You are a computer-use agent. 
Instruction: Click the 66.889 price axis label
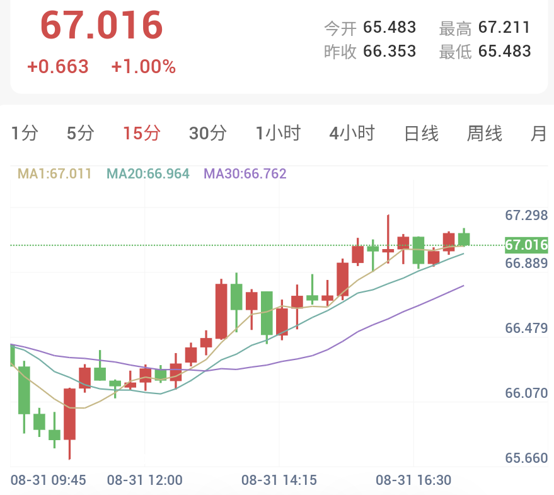click(x=526, y=263)
